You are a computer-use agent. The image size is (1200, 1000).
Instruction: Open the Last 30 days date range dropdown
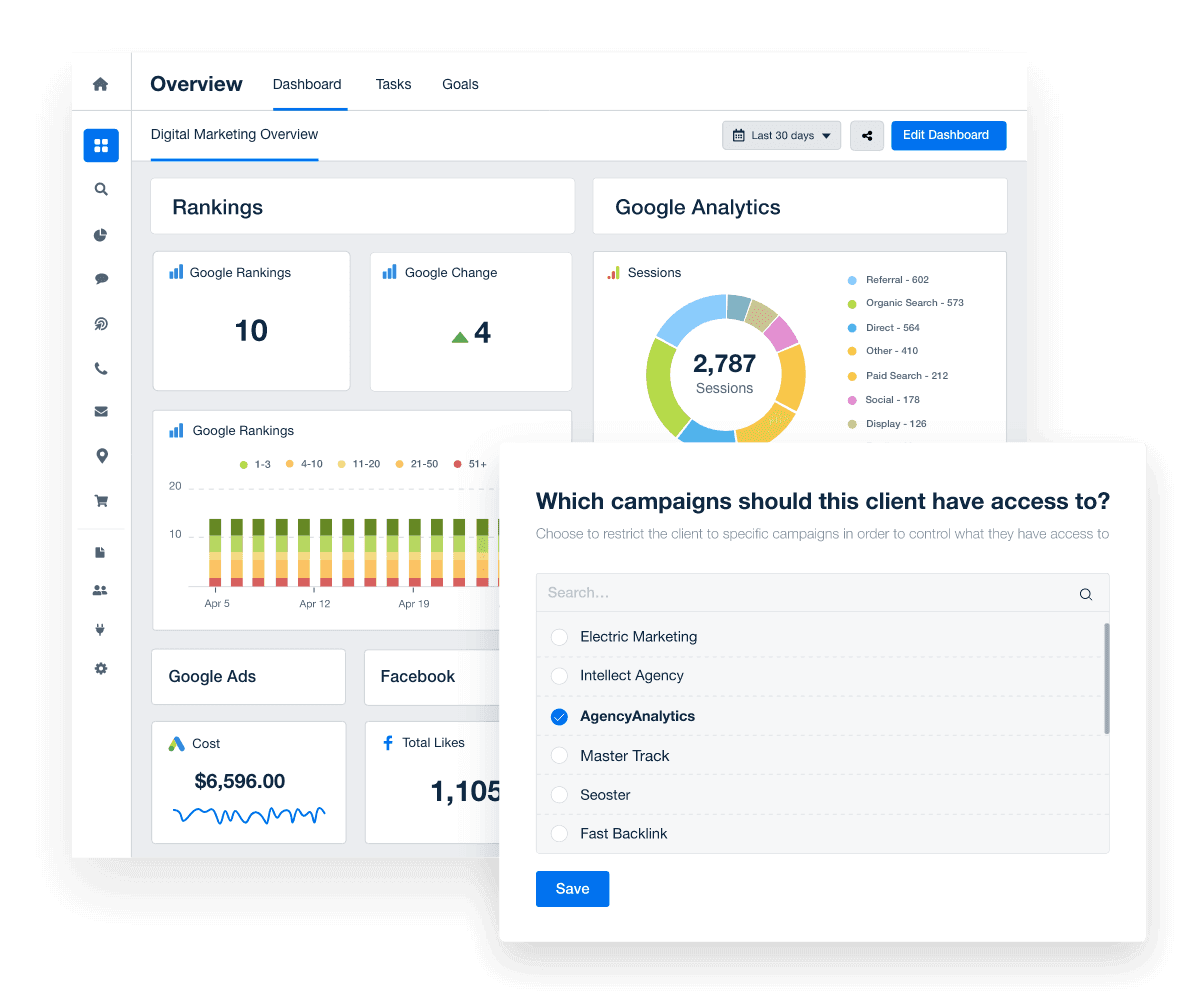pyautogui.click(x=781, y=135)
